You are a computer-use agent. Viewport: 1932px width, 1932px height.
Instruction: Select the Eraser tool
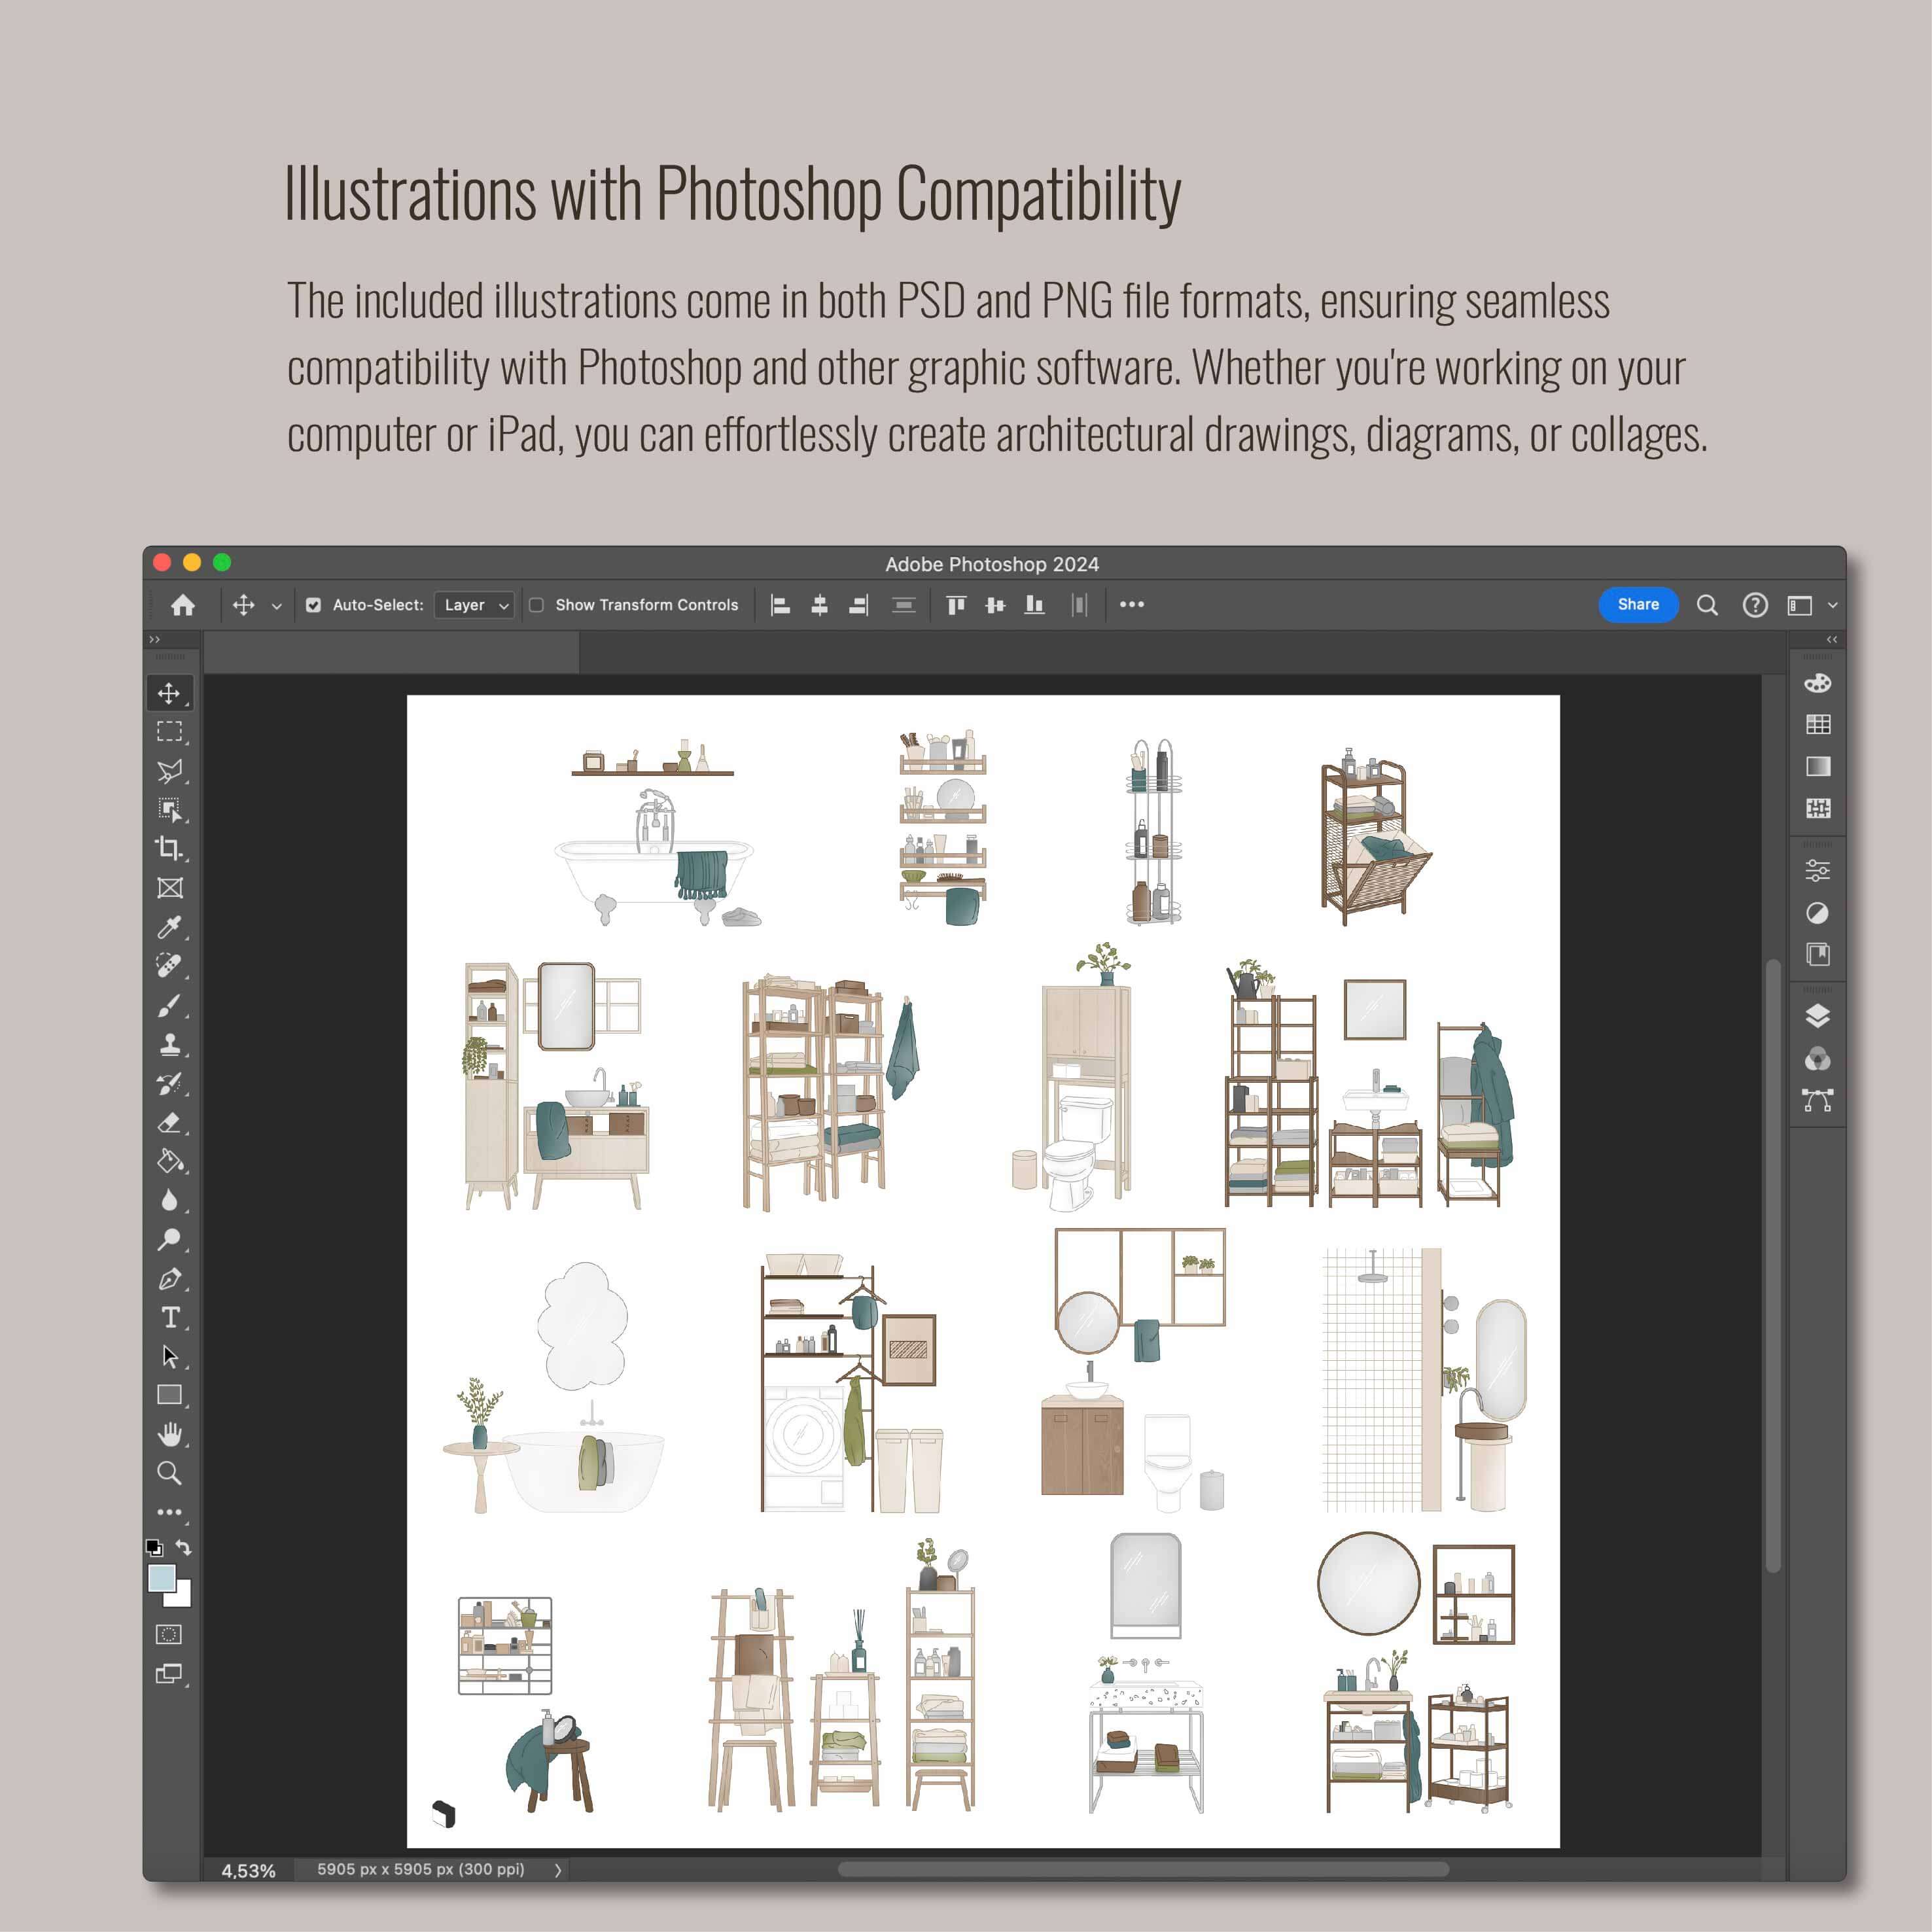[x=169, y=1123]
